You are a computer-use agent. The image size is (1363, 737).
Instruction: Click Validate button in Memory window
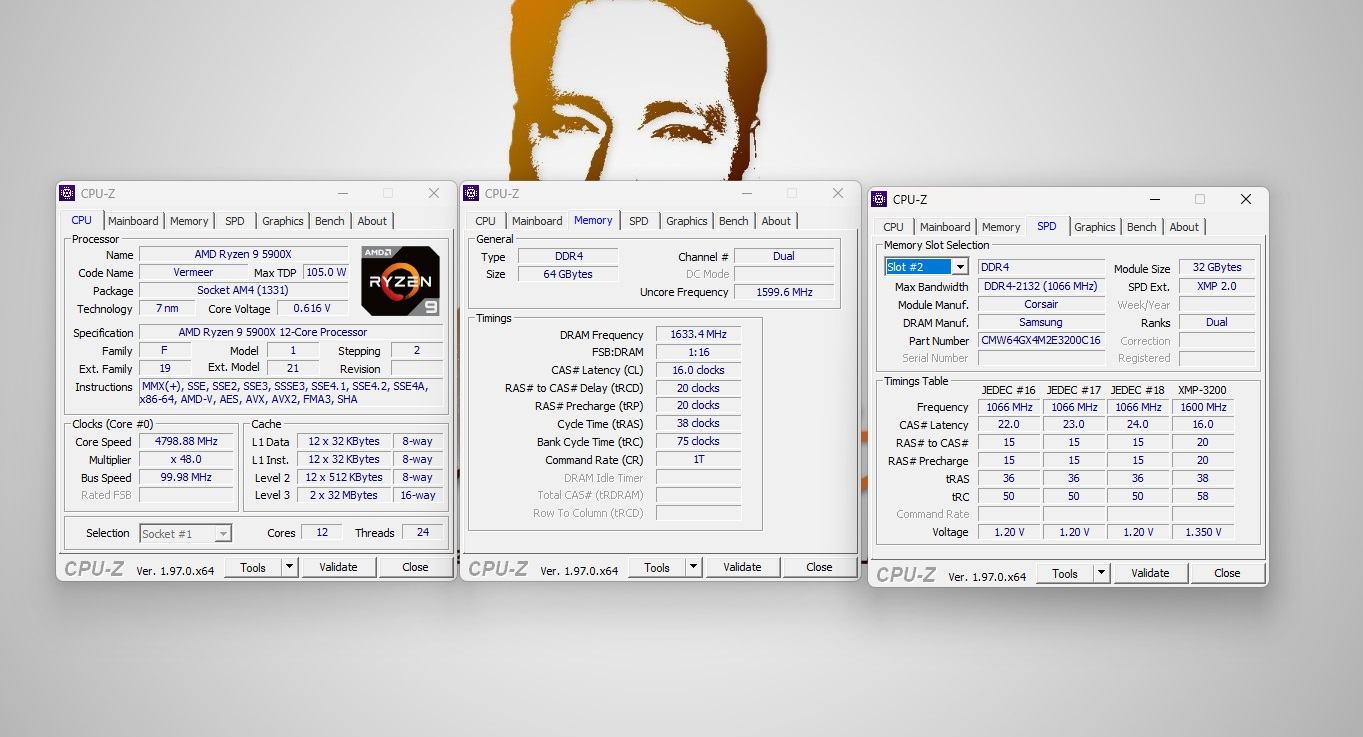click(742, 567)
